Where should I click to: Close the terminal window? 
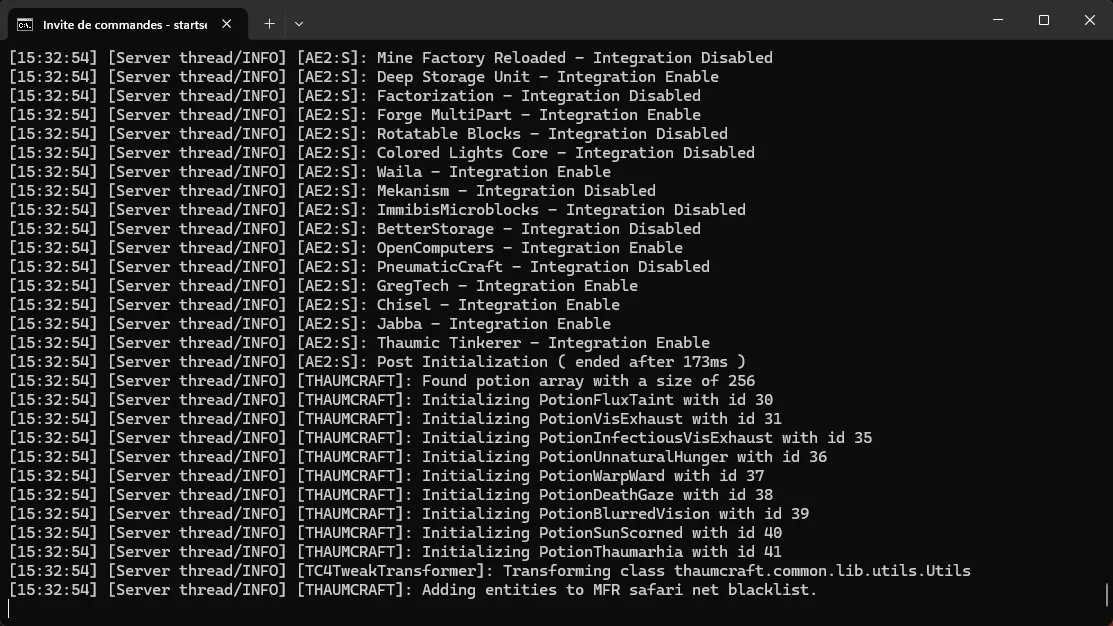click(1090, 20)
